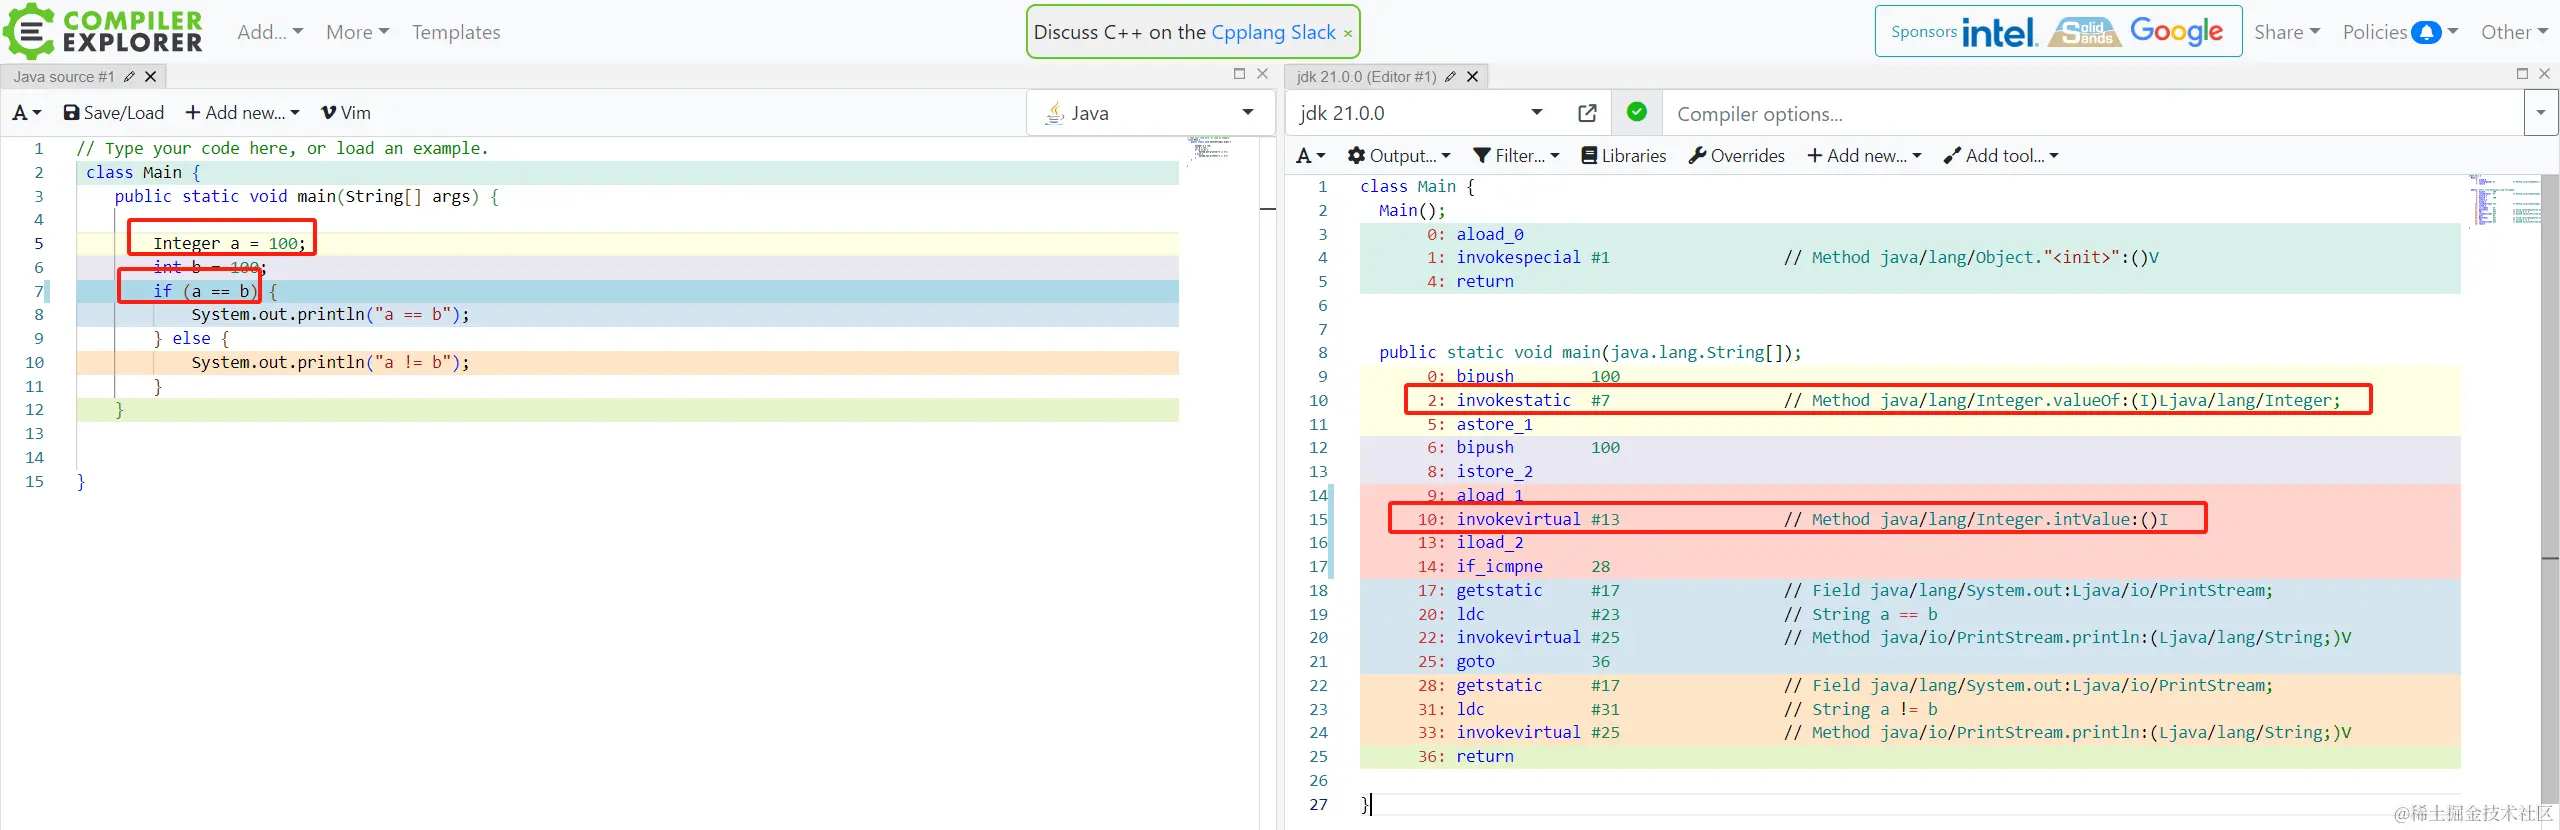This screenshot has width=2560, height=830.
Task: Dismiss the Cpplang Slack notice
Action: 1347,33
